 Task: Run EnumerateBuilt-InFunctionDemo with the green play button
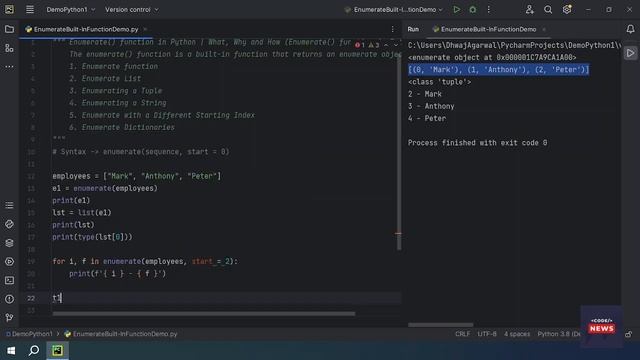[457, 9]
